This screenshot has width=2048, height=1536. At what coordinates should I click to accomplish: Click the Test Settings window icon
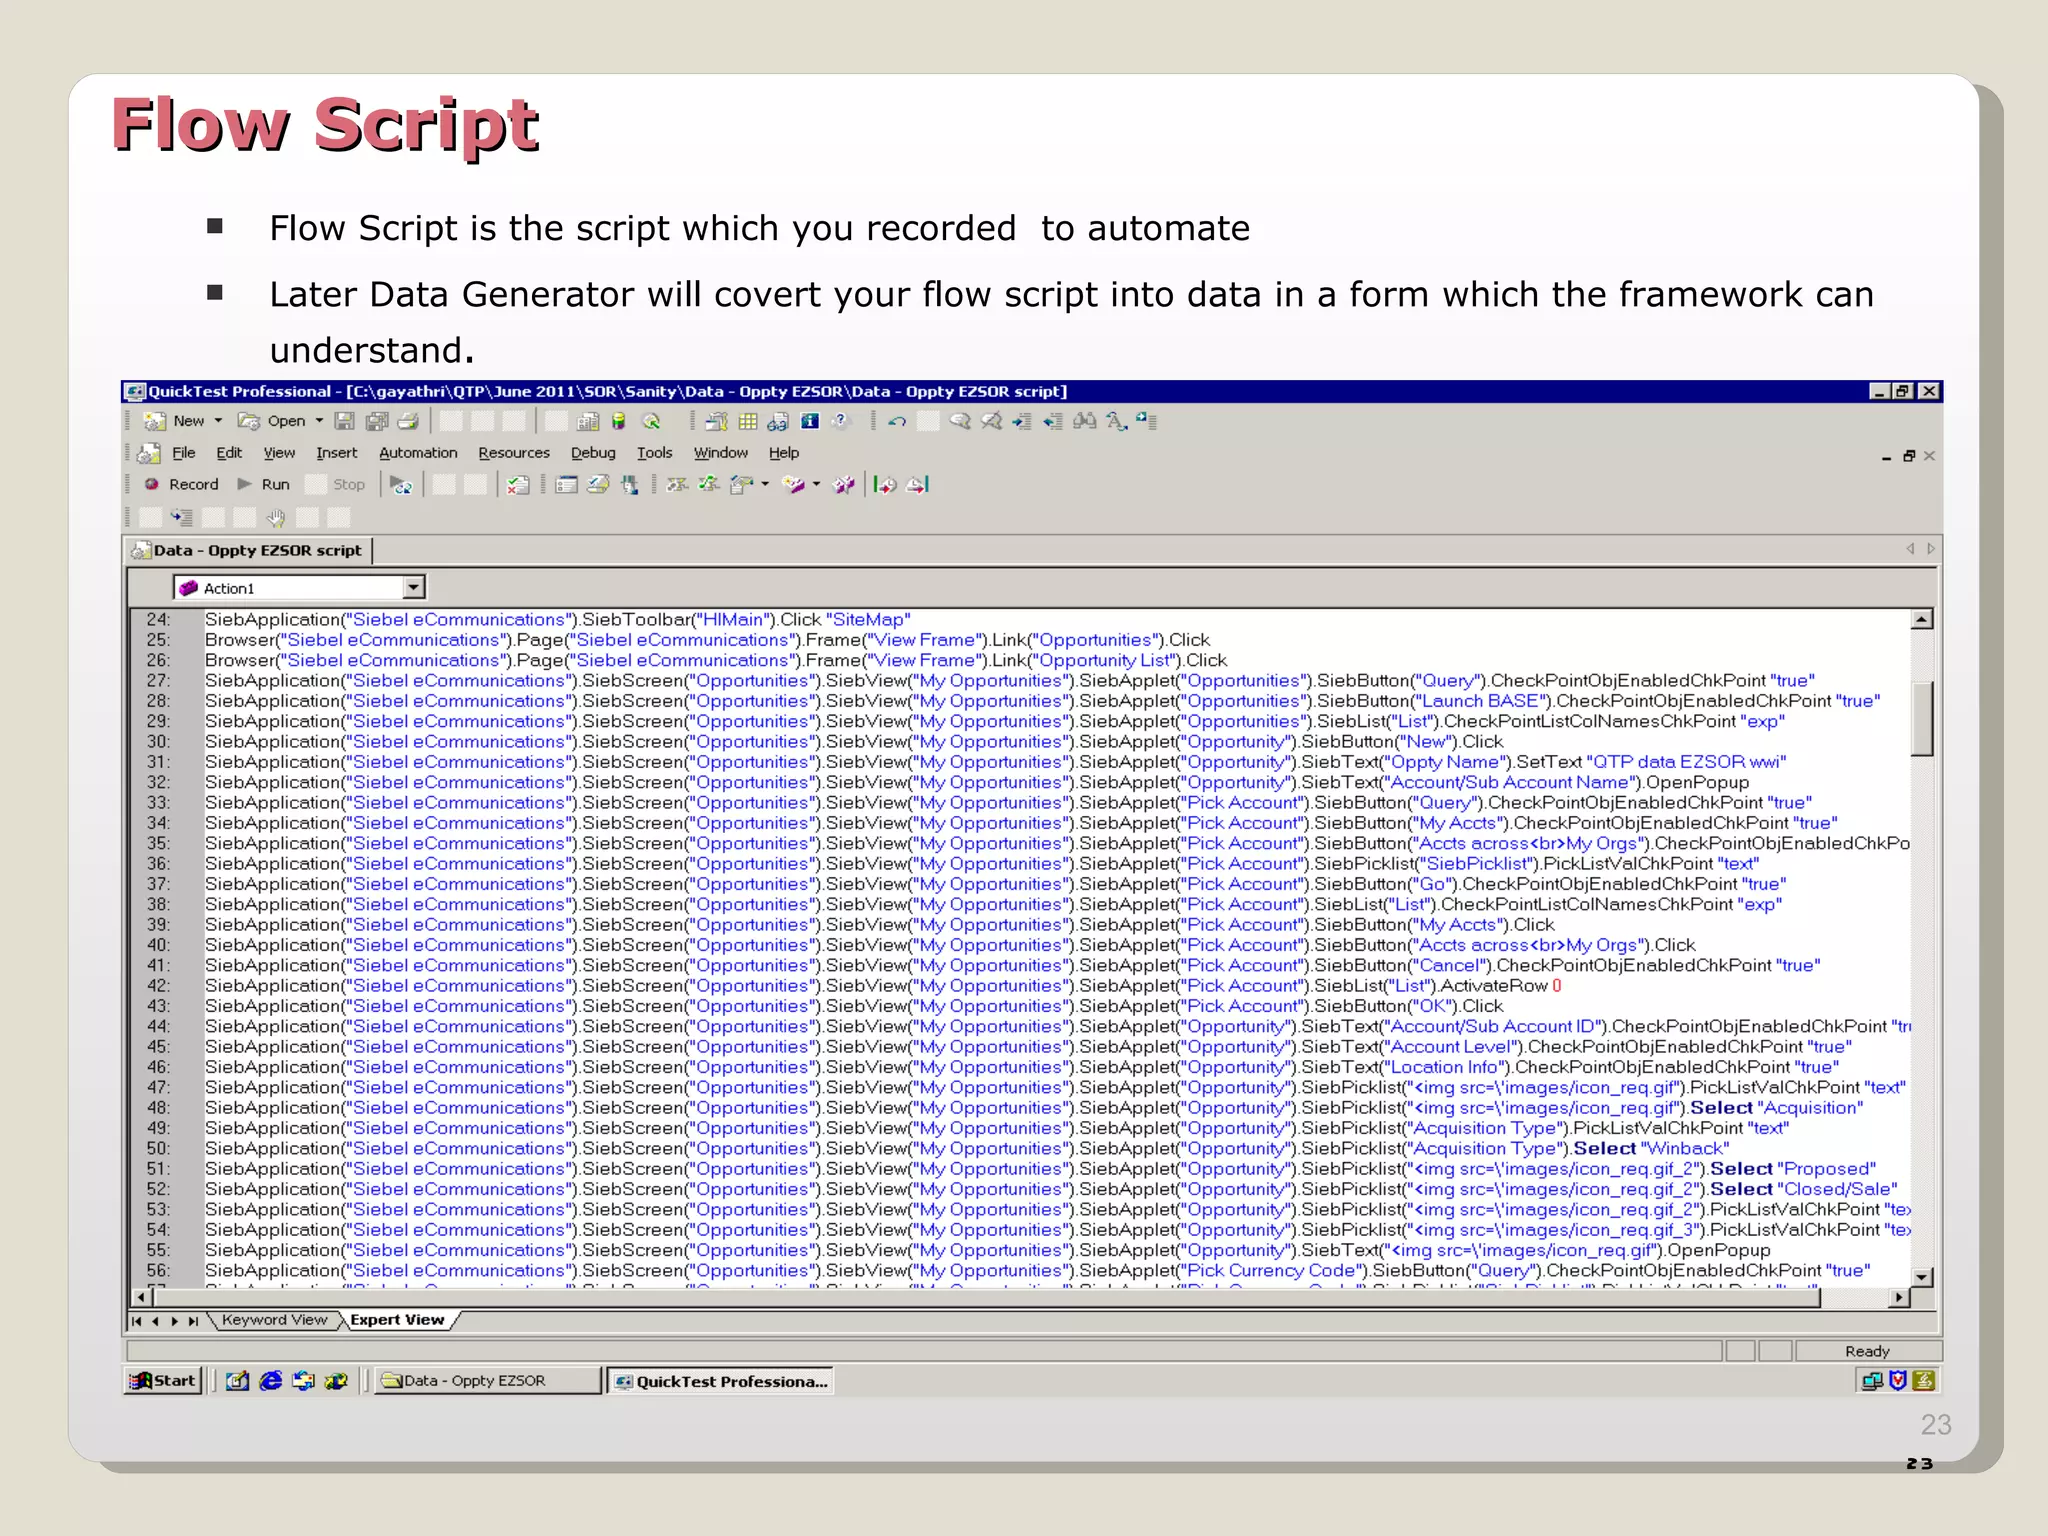(566, 485)
